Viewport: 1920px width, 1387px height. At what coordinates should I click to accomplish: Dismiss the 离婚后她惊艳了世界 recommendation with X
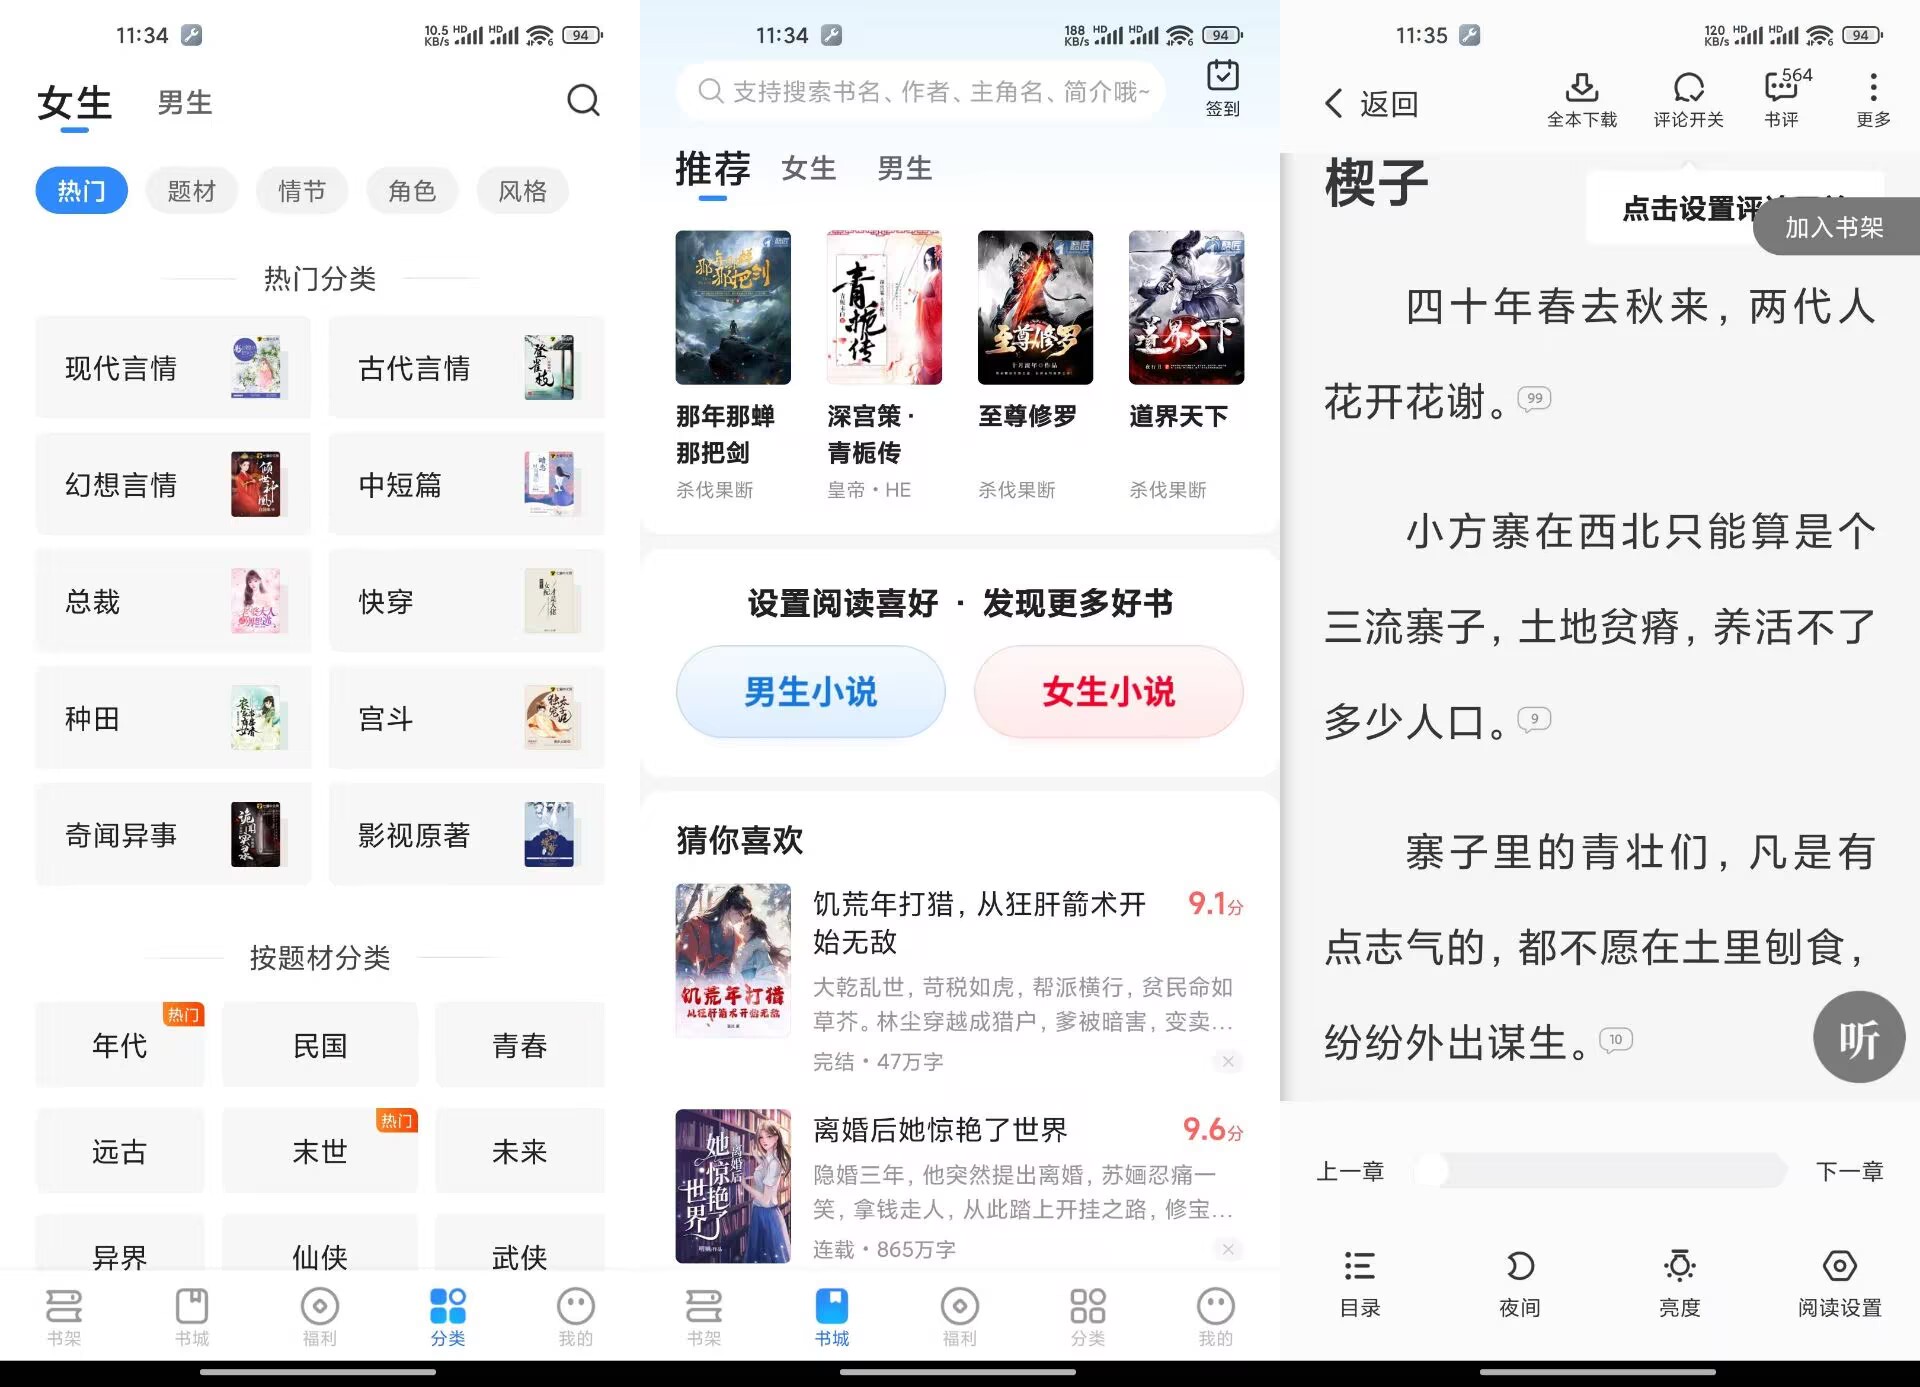coord(1228,1249)
